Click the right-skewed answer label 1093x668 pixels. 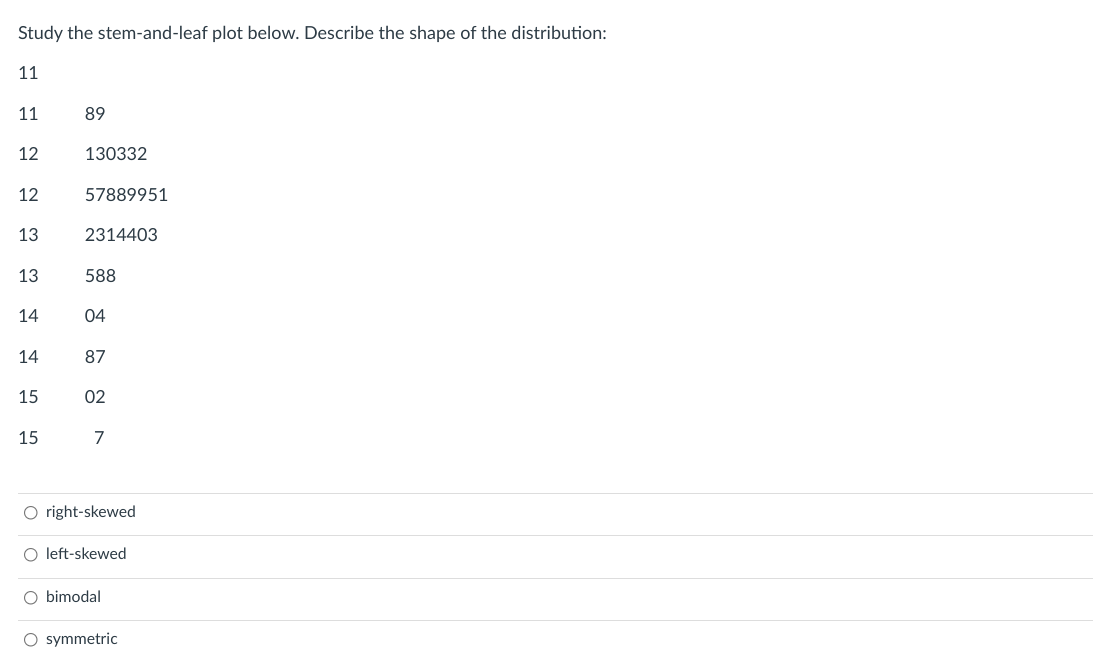tap(90, 512)
